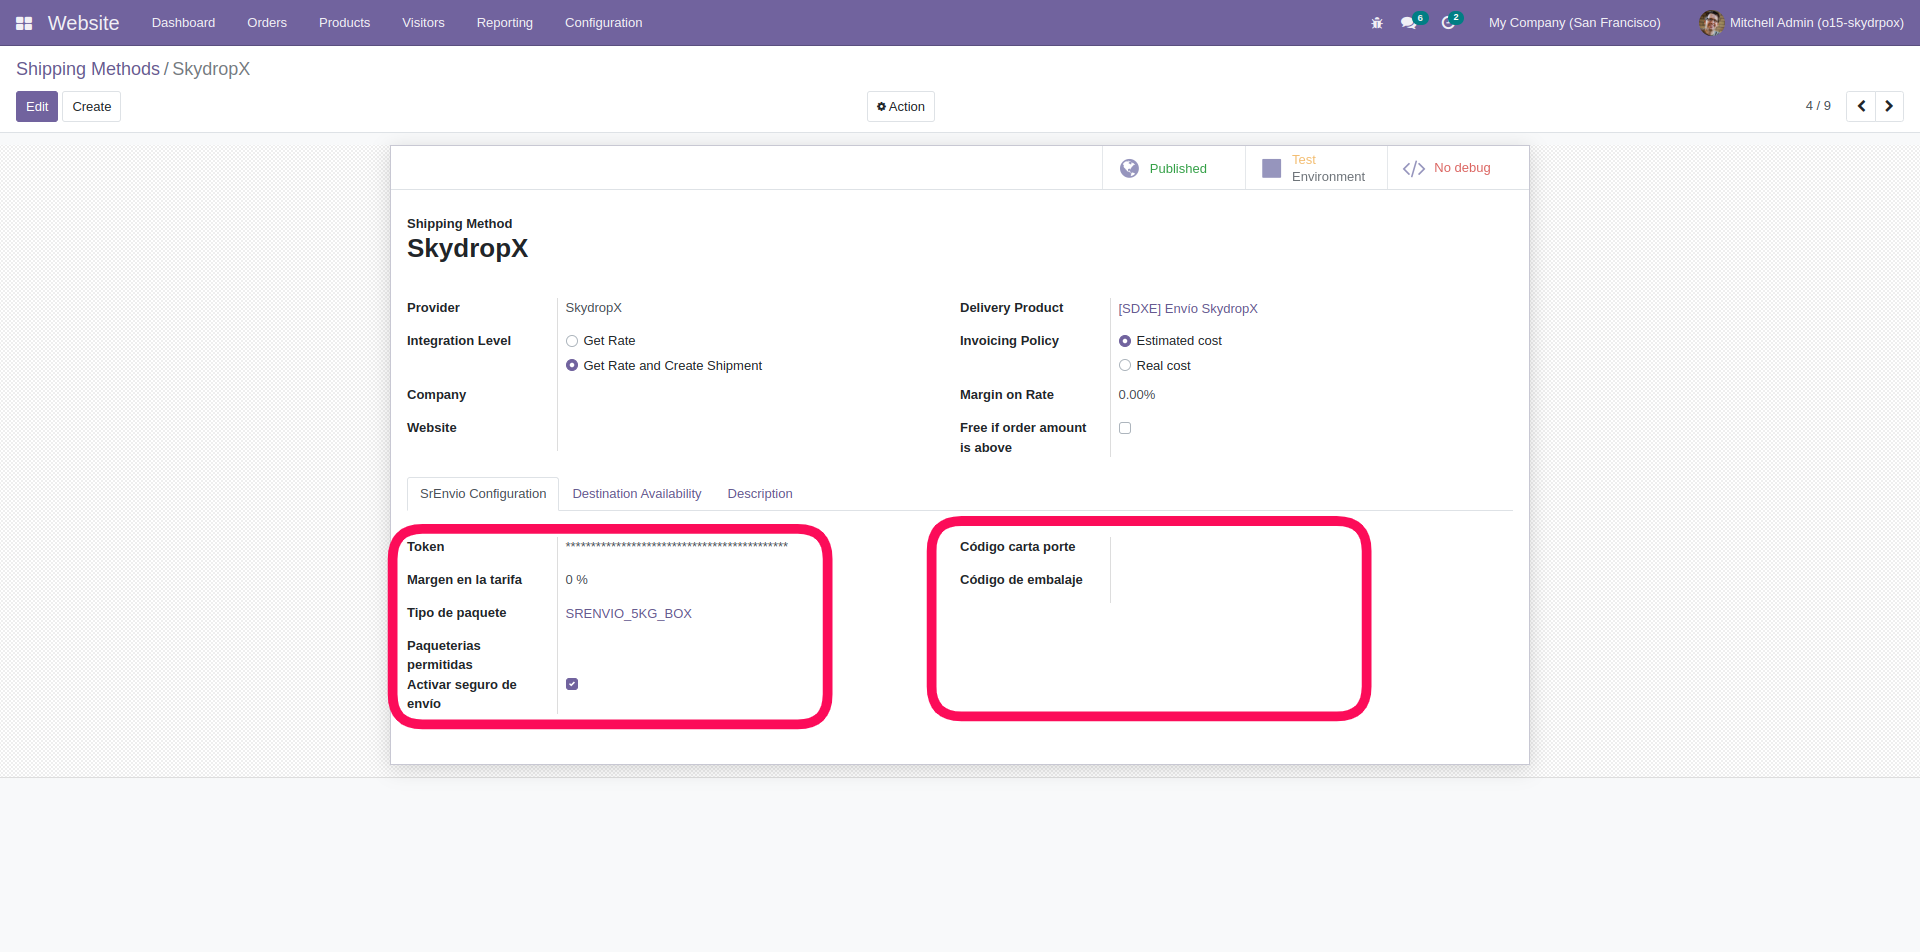Image resolution: width=1920 pixels, height=952 pixels.
Task: Click the No debug code icon
Action: pos(1413,168)
